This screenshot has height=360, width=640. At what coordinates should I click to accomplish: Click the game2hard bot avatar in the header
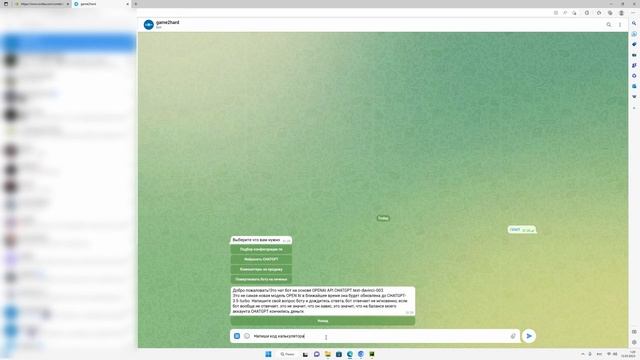point(149,24)
